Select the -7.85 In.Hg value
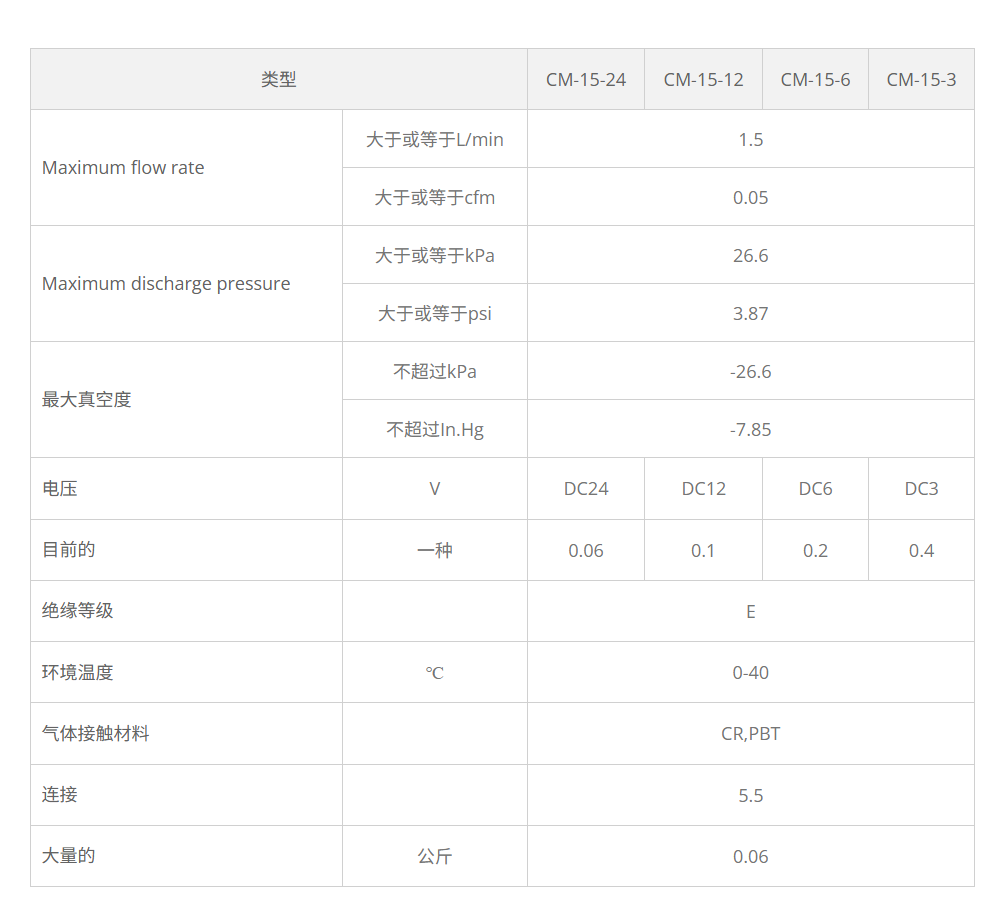 751,429
